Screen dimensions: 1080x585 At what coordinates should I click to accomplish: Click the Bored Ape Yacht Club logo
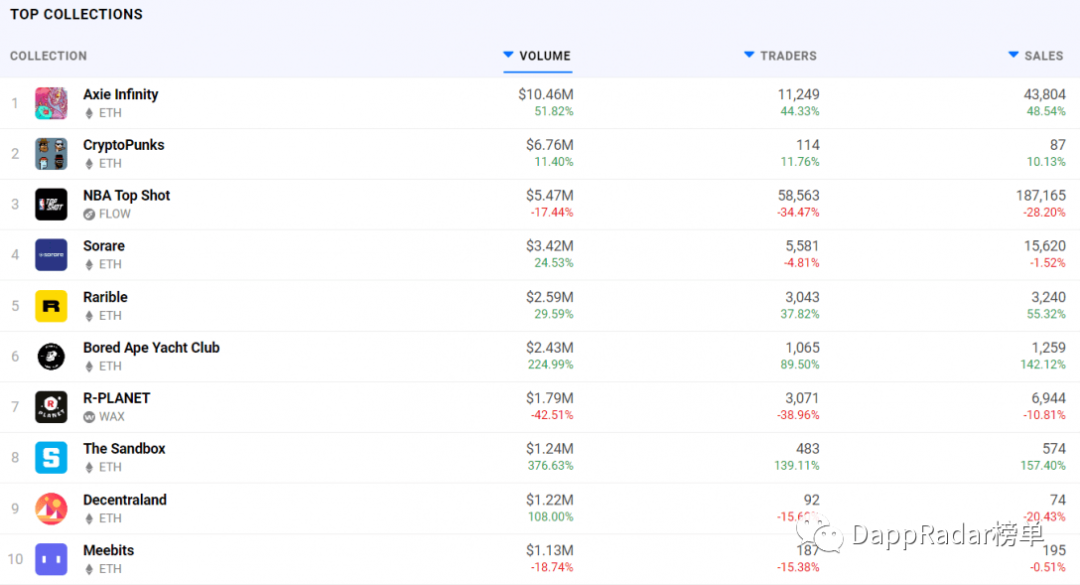(x=51, y=356)
